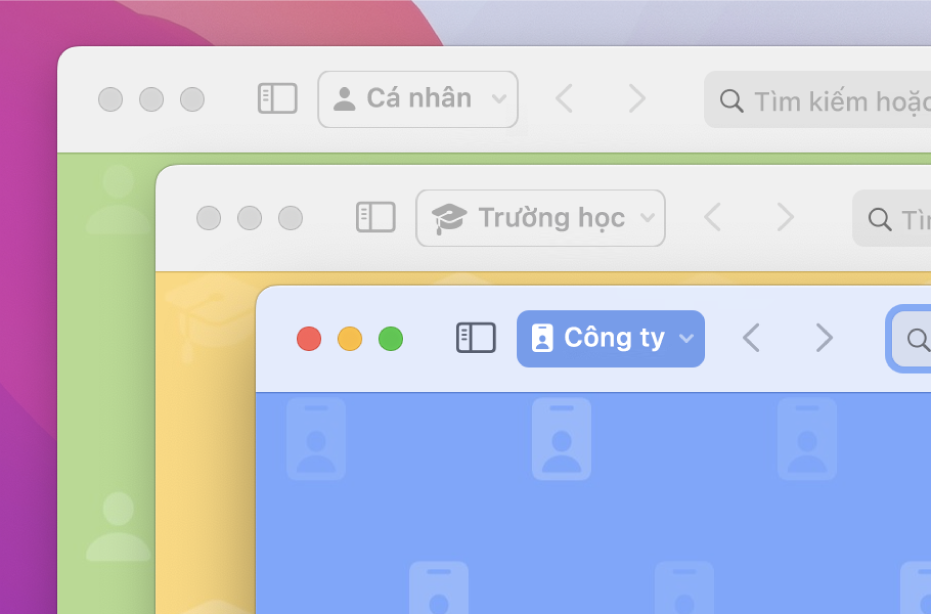Viewport: 931px width, 614px height.
Task: Go back in the Cá nhân window
Action: (x=564, y=98)
